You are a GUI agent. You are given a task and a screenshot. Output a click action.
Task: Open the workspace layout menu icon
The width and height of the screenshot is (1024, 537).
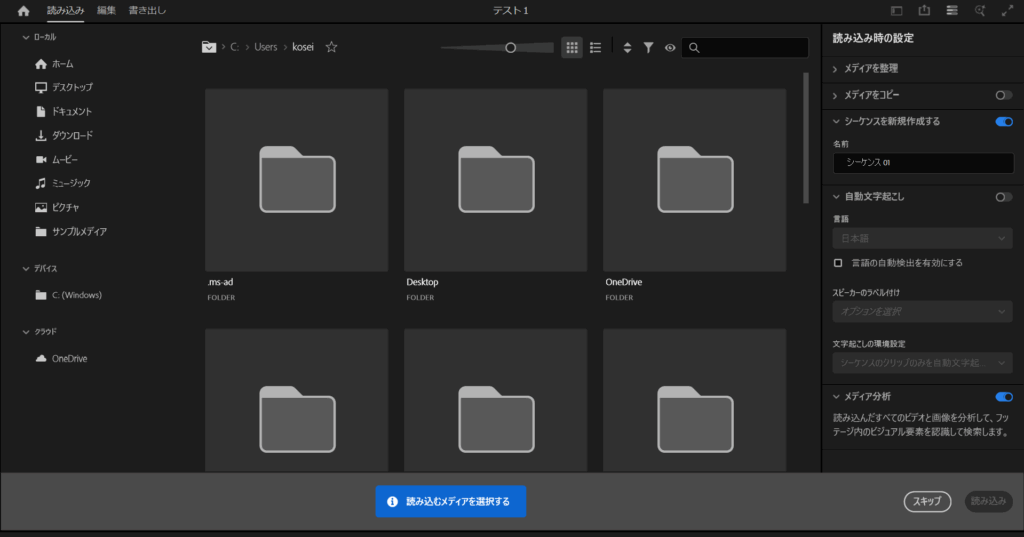[952, 10]
